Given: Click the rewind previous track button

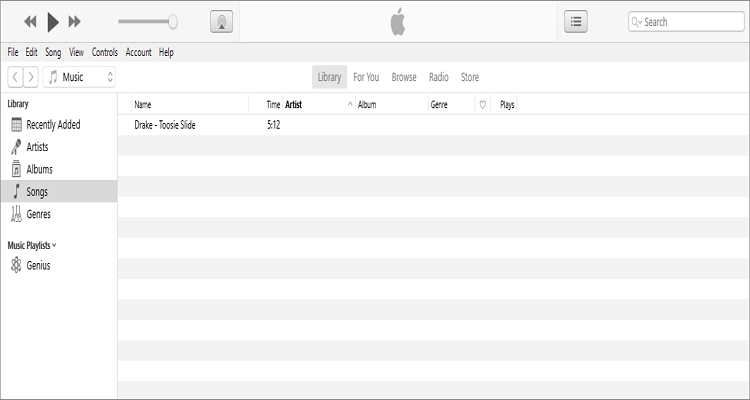Looking at the screenshot, I should [x=30, y=22].
